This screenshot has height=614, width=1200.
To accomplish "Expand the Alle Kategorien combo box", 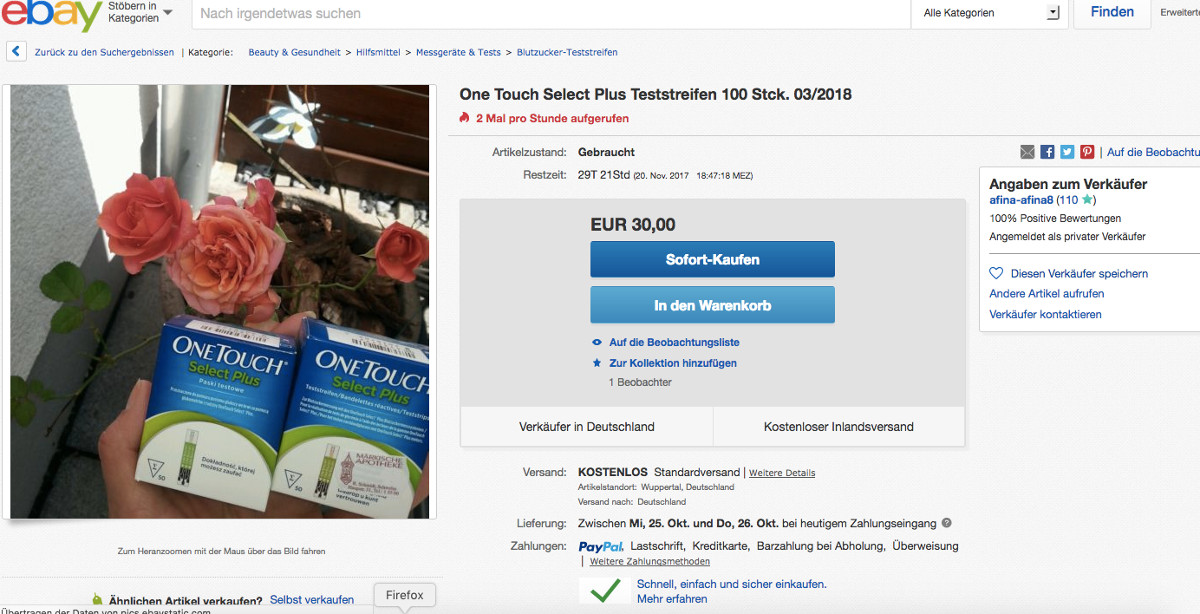I will point(990,13).
